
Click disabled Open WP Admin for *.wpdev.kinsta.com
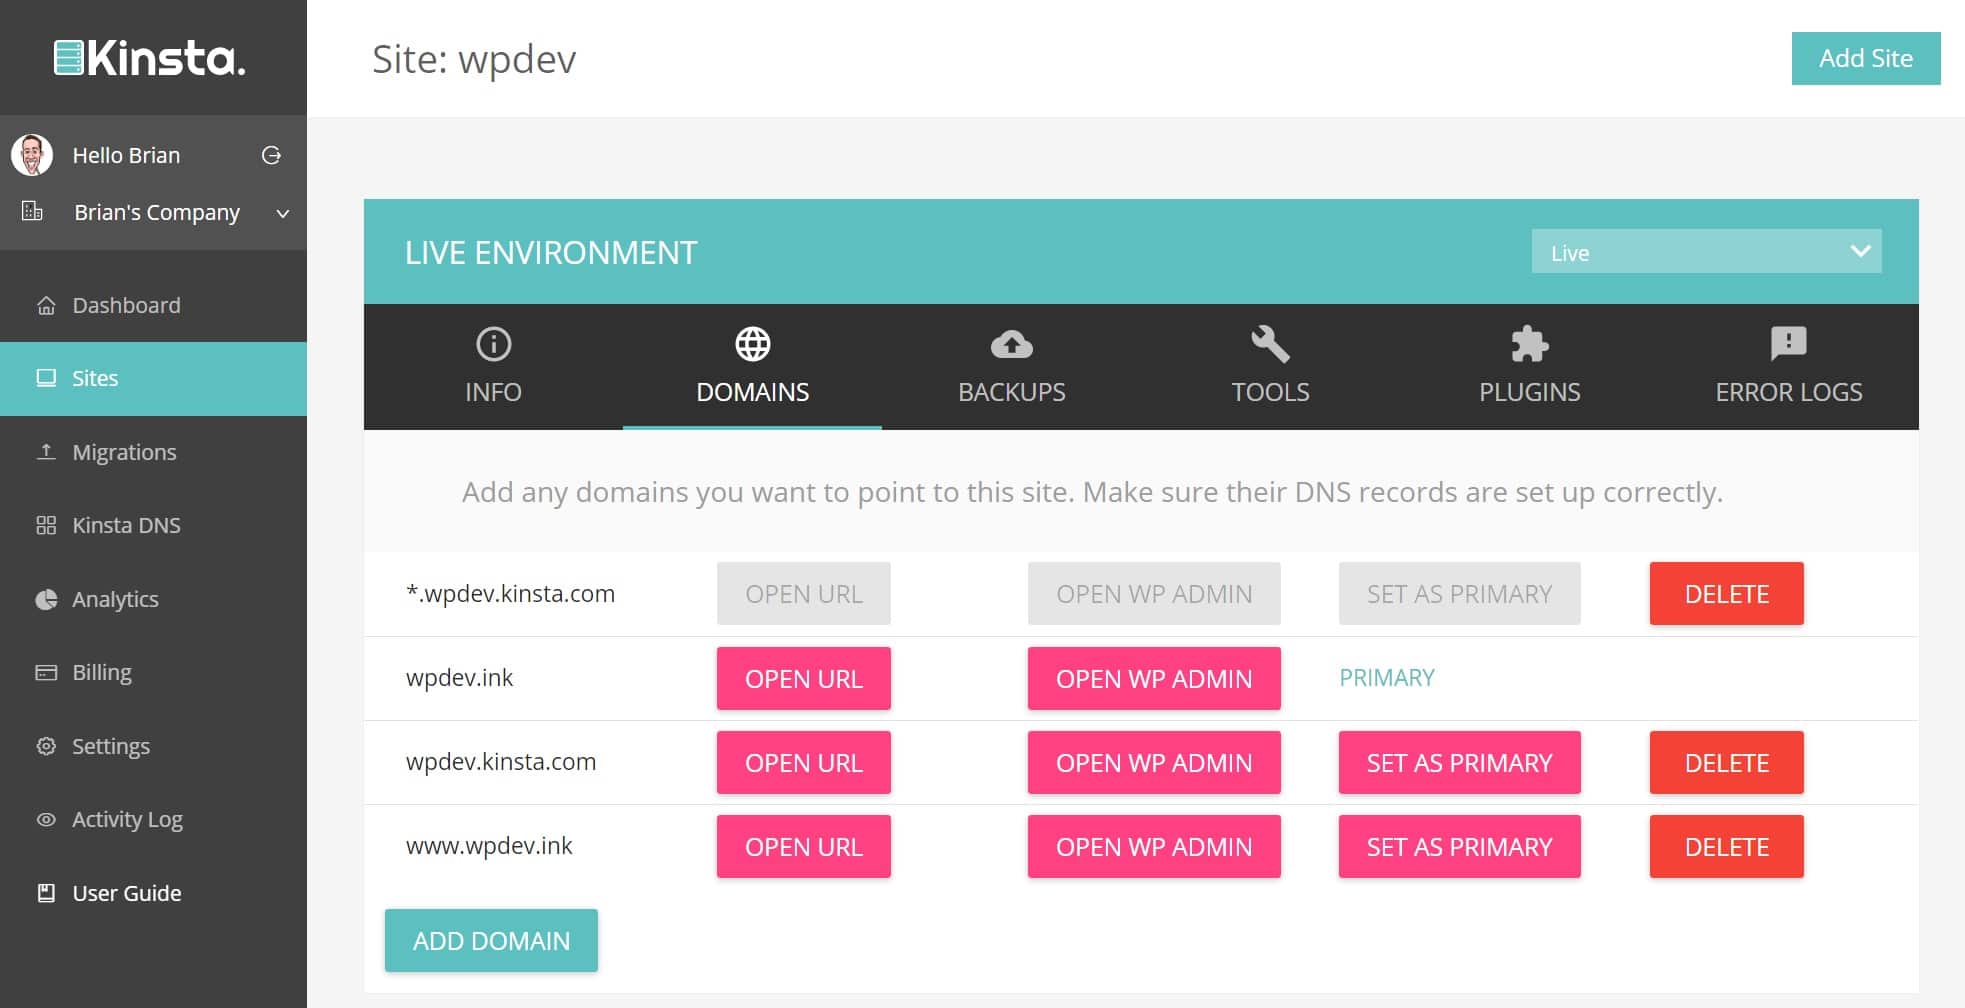1154,594
